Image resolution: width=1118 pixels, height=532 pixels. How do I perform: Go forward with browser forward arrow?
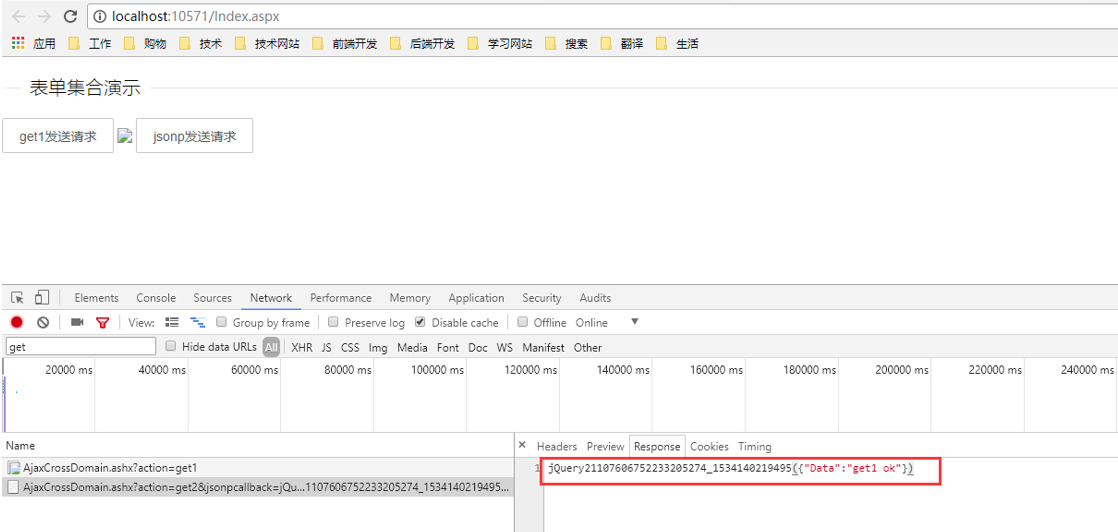click(x=44, y=16)
